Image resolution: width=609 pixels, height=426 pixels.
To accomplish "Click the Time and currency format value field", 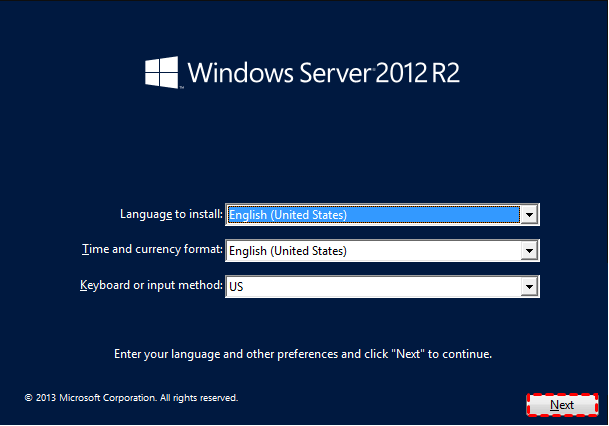I will pyautogui.click(x=382, y=251).
